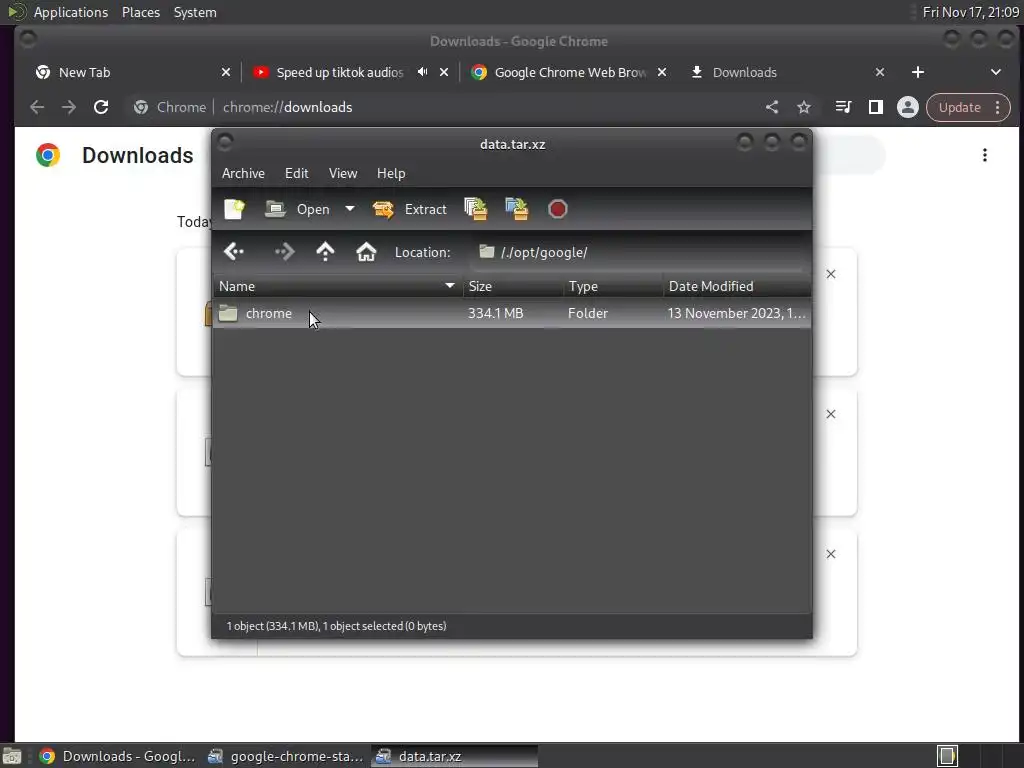Image resolution: width=1024 pixels, height=768 pixels.
Task: Show desktop icon in bottom panel
Action: [x=12, y=756]
